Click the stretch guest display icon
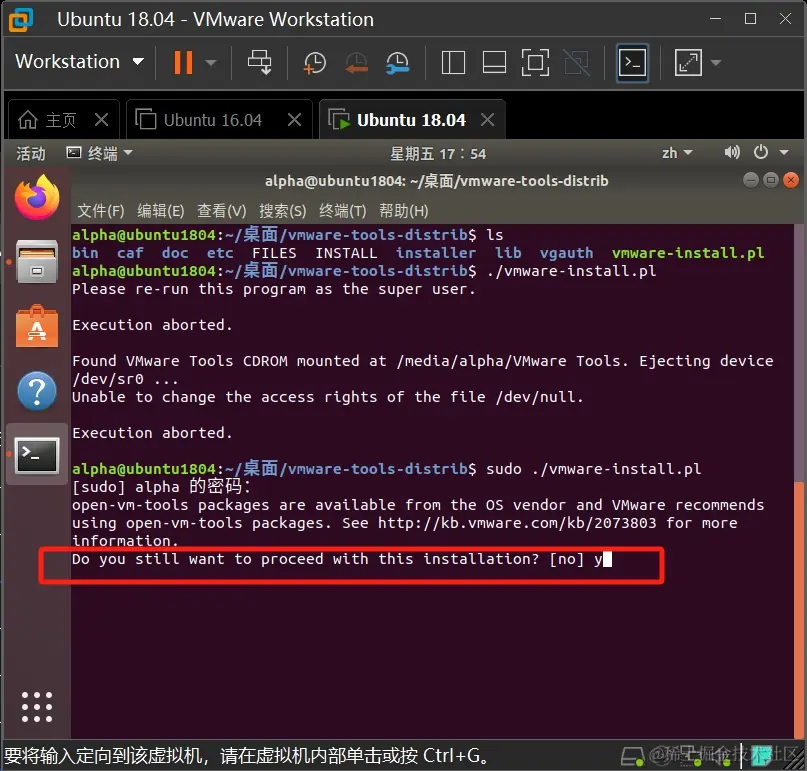This screenshot has height=771, width=807. [x=688, y=63]
